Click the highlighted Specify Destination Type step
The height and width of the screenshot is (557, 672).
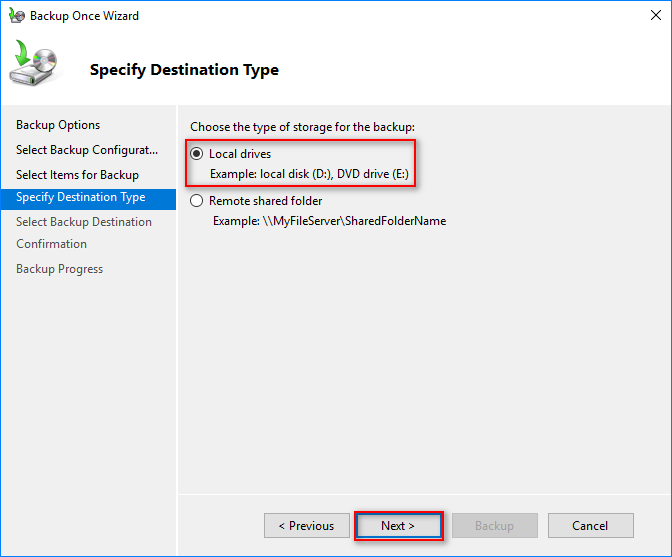click(x=88, y=199)
